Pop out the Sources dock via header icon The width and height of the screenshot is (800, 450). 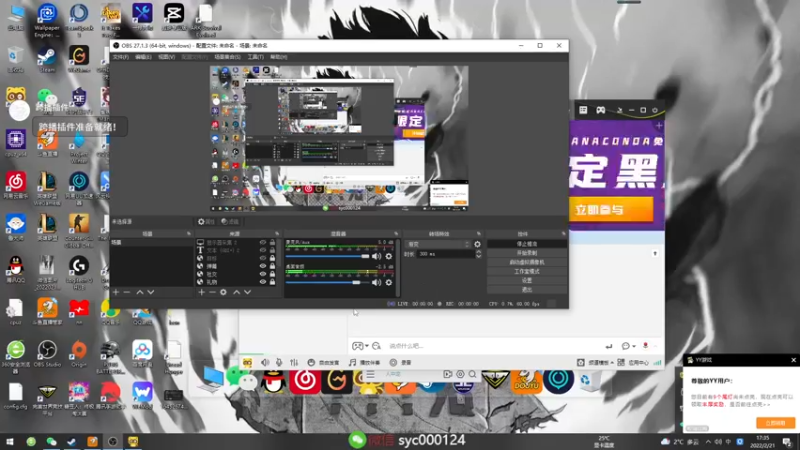click(x=277, y=234)
